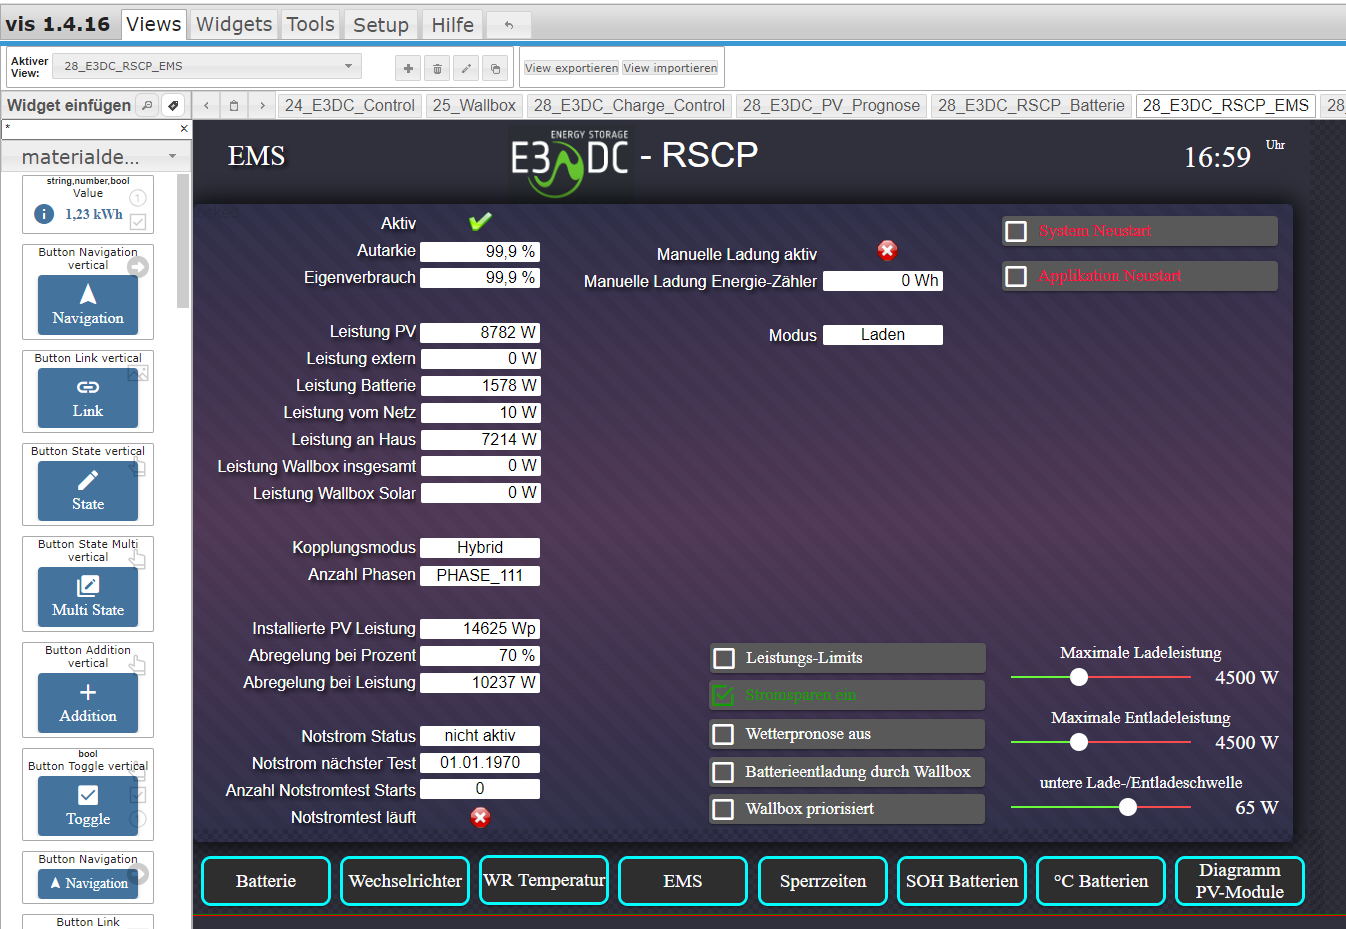Screen dimensions: 1346x929
Task: Go to previous view tab arrow
Action: point(206,105)
